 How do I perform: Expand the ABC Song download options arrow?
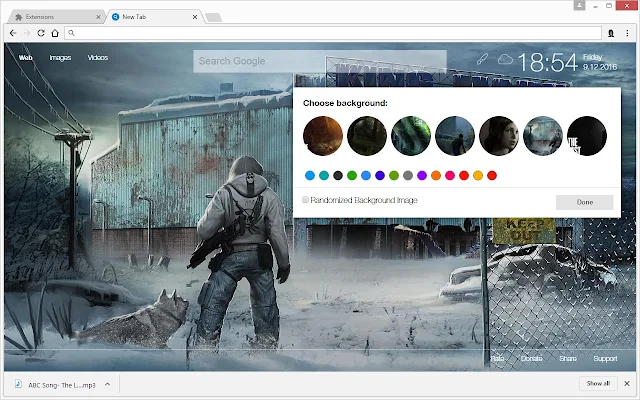click(107, 384)
